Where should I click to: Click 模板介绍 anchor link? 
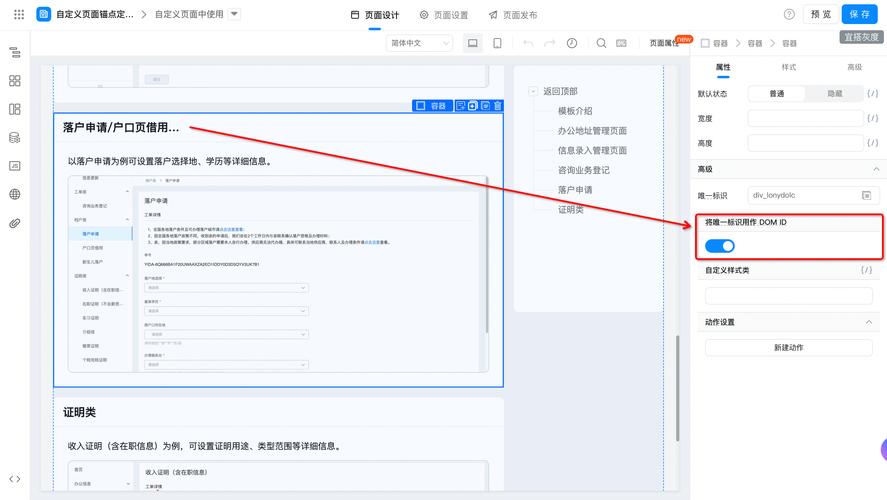click(x=575, y=111)
